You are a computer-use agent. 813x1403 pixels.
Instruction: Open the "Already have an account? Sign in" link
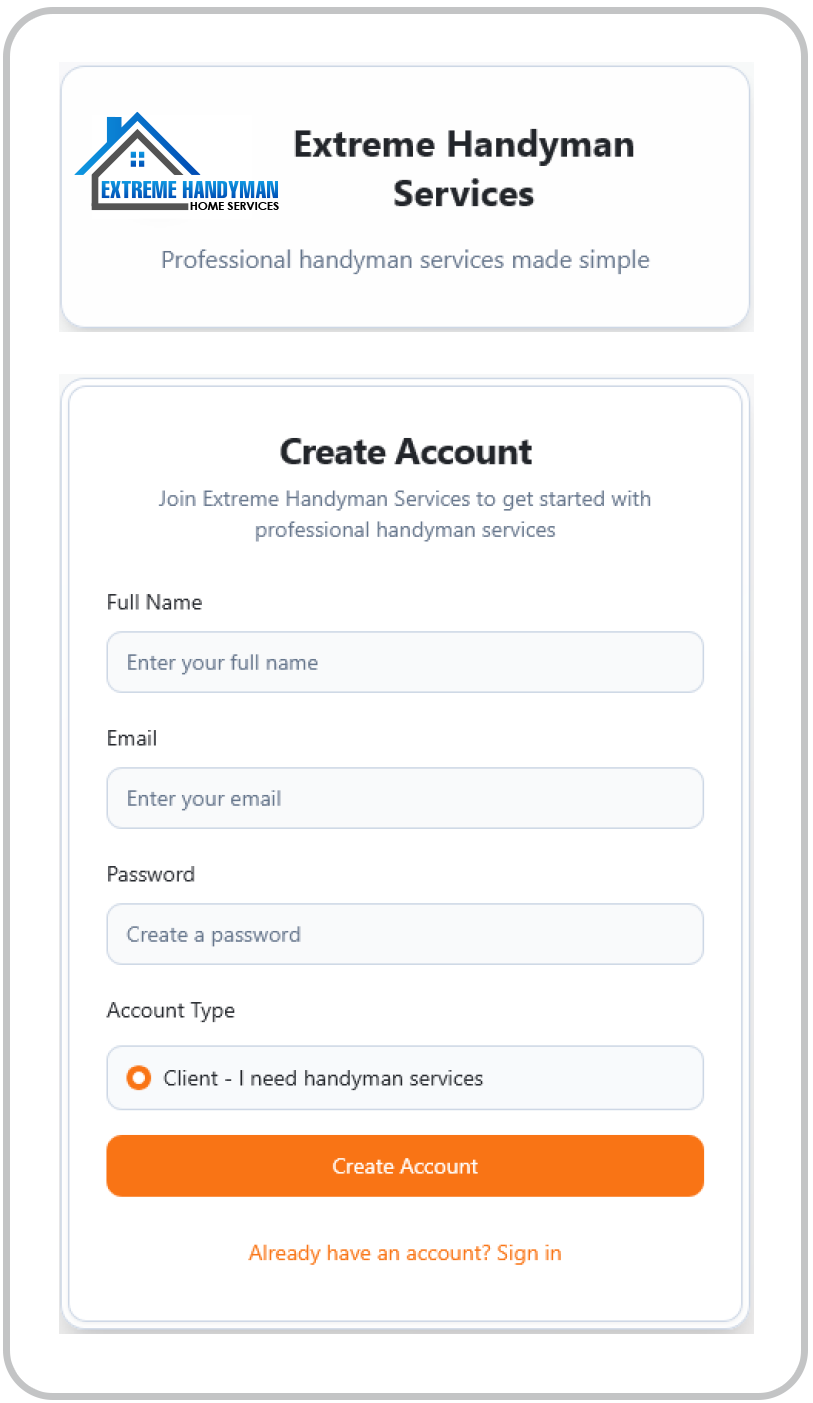click(x=405, y=1253)
